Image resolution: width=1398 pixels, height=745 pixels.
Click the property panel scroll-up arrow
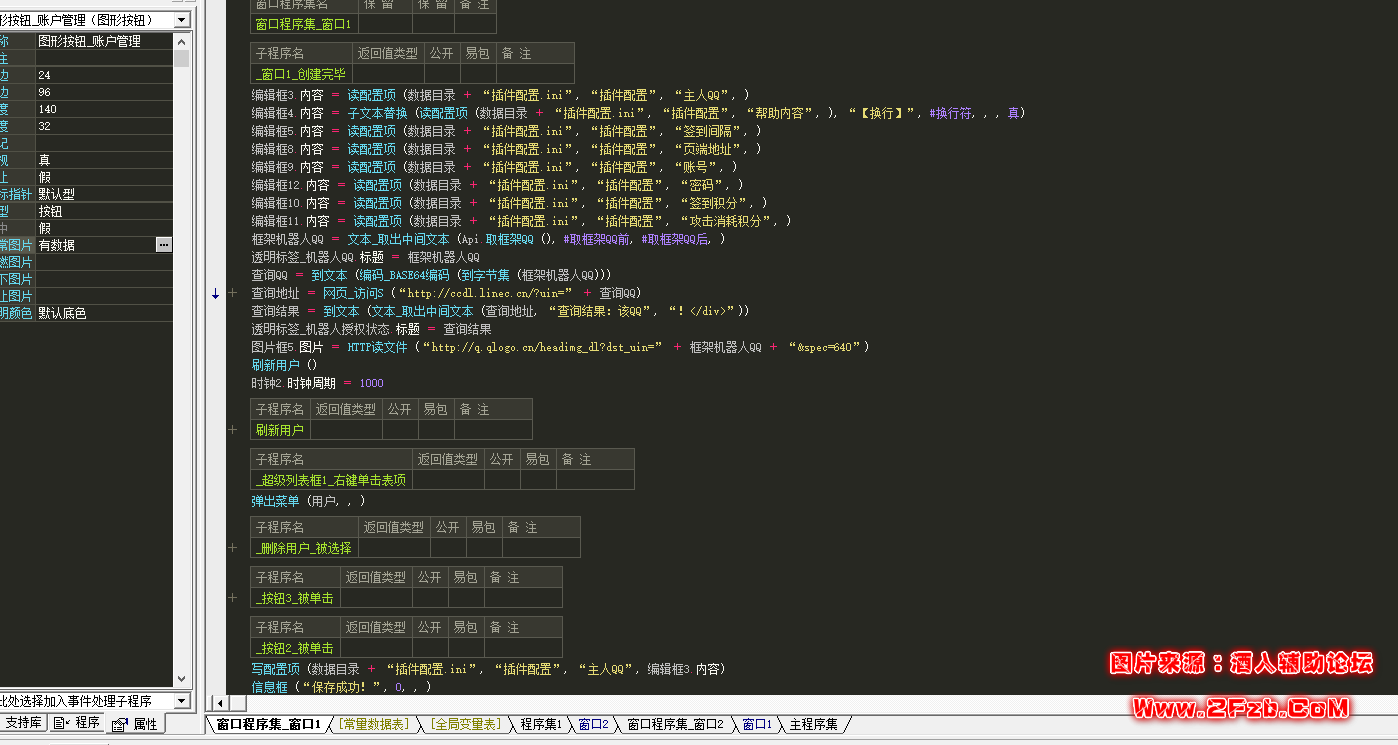point(181,41)
